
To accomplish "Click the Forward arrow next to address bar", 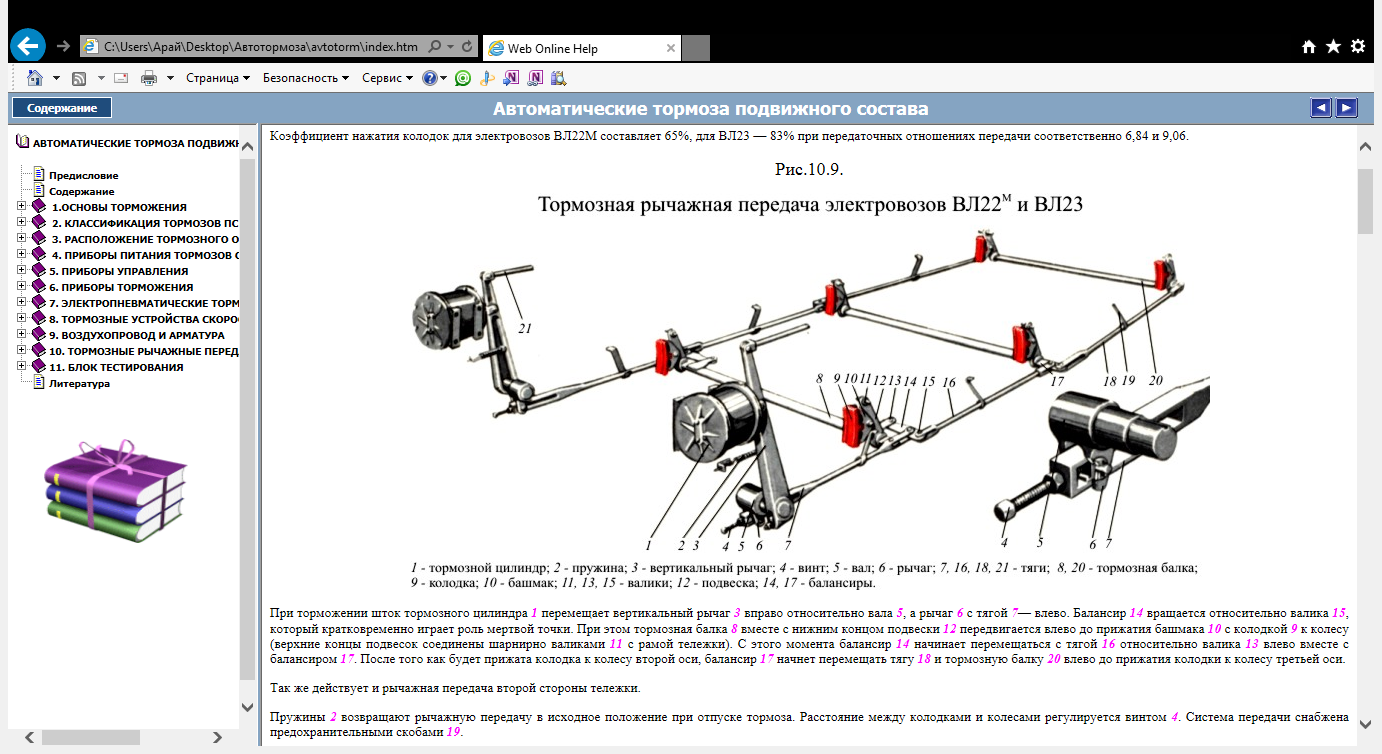I will coord(64,47).
